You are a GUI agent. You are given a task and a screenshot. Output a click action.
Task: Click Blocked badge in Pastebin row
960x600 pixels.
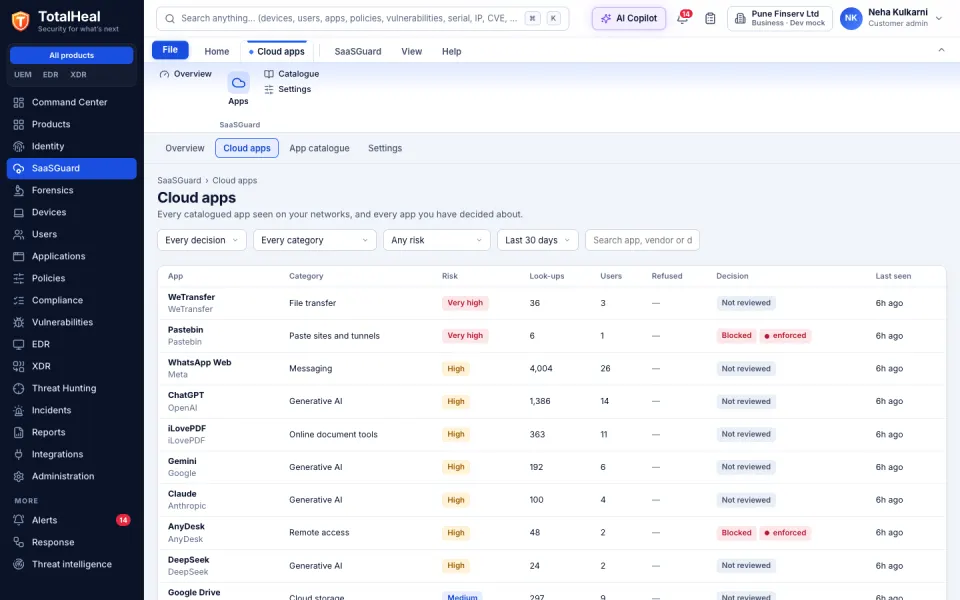736,336
